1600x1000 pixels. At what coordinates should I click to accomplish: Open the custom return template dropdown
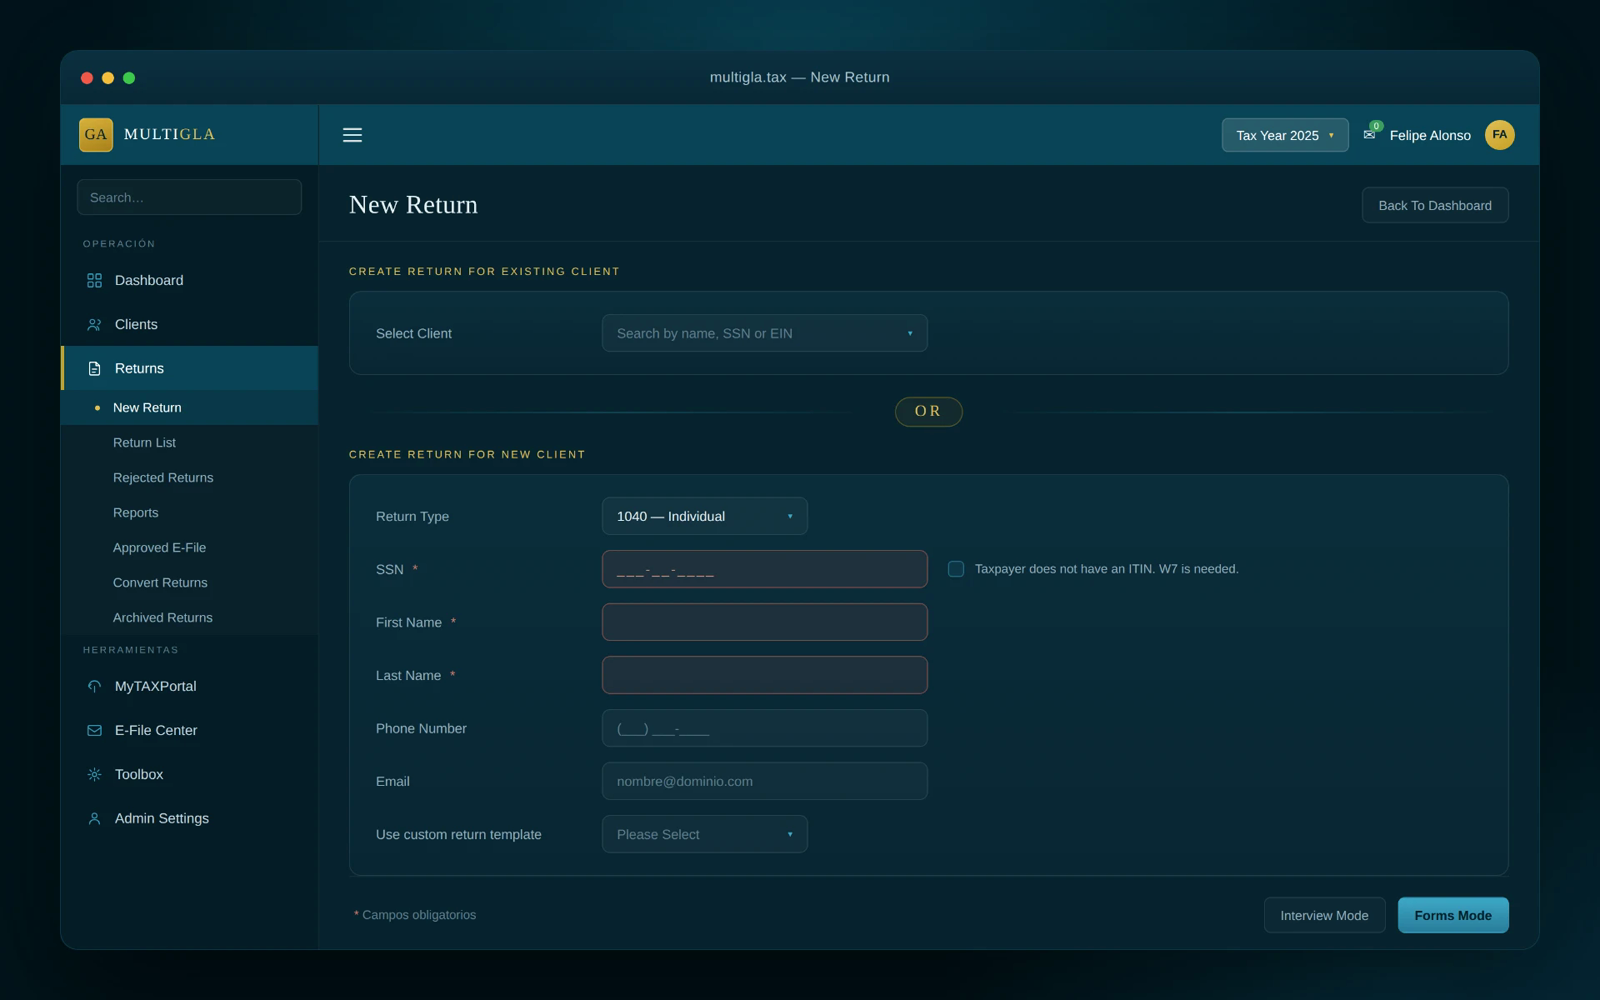tap(705, 834)
